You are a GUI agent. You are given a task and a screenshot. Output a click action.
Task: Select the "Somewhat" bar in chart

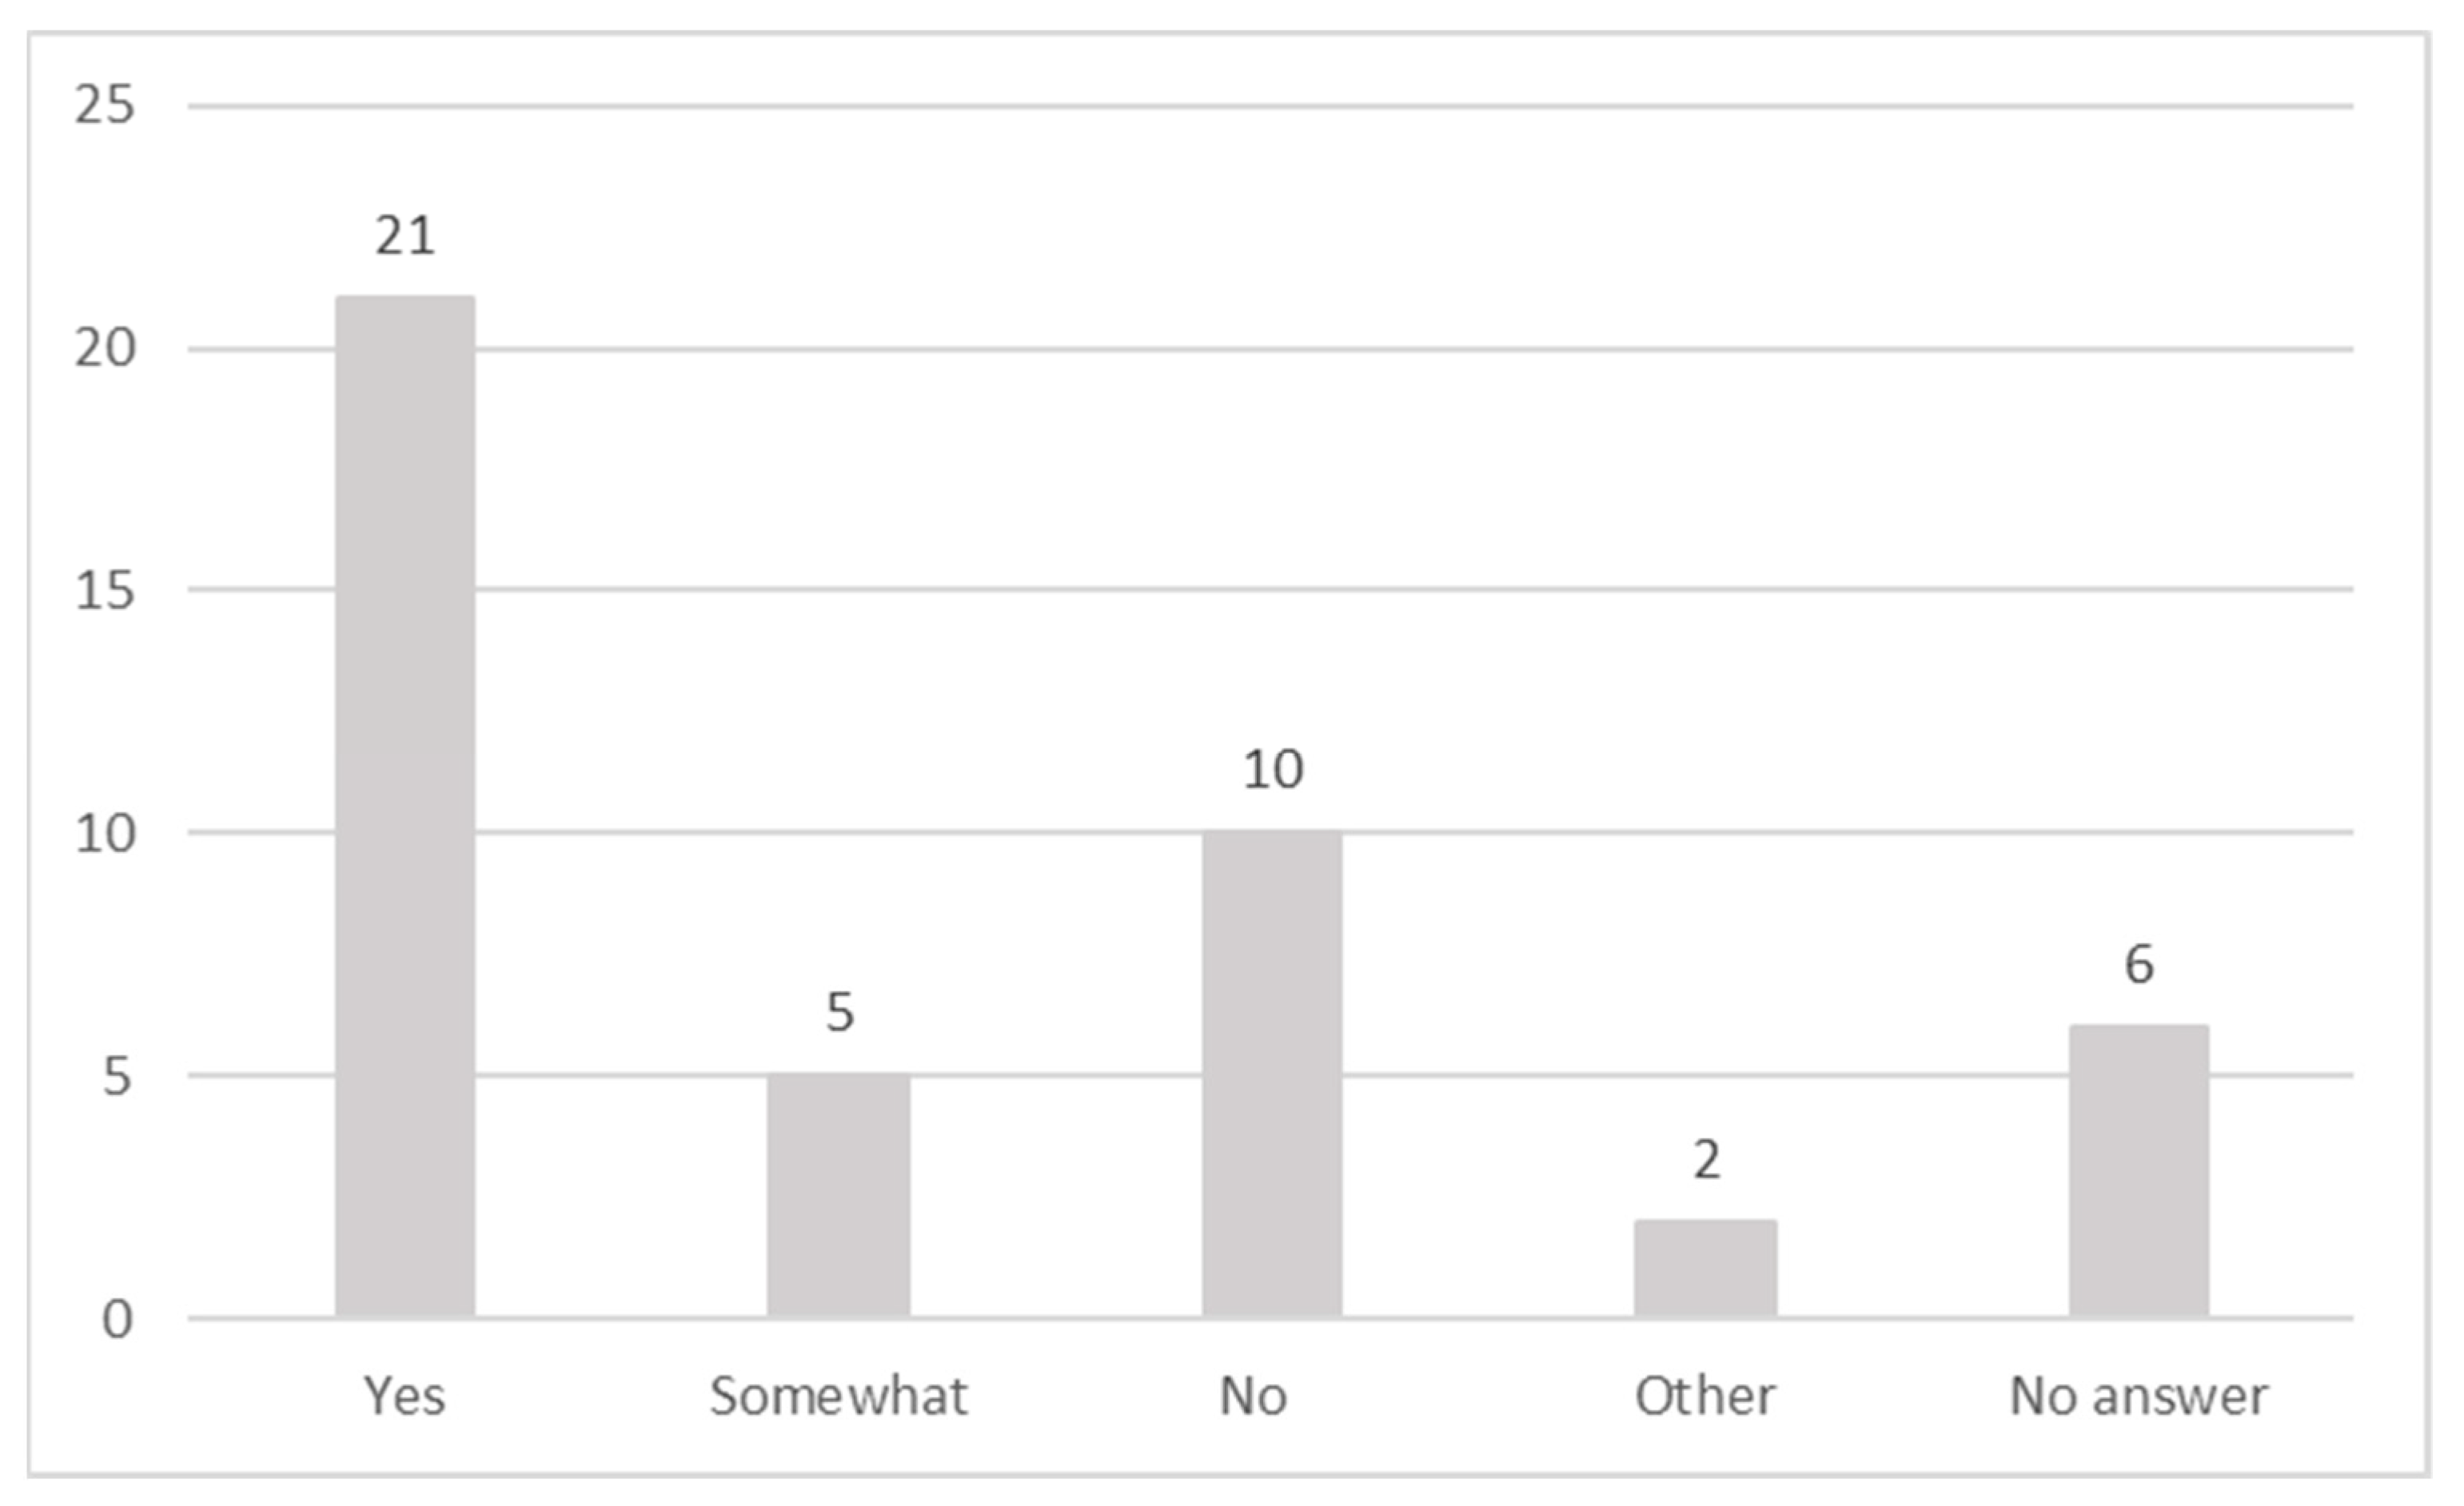coord(839,1195)
